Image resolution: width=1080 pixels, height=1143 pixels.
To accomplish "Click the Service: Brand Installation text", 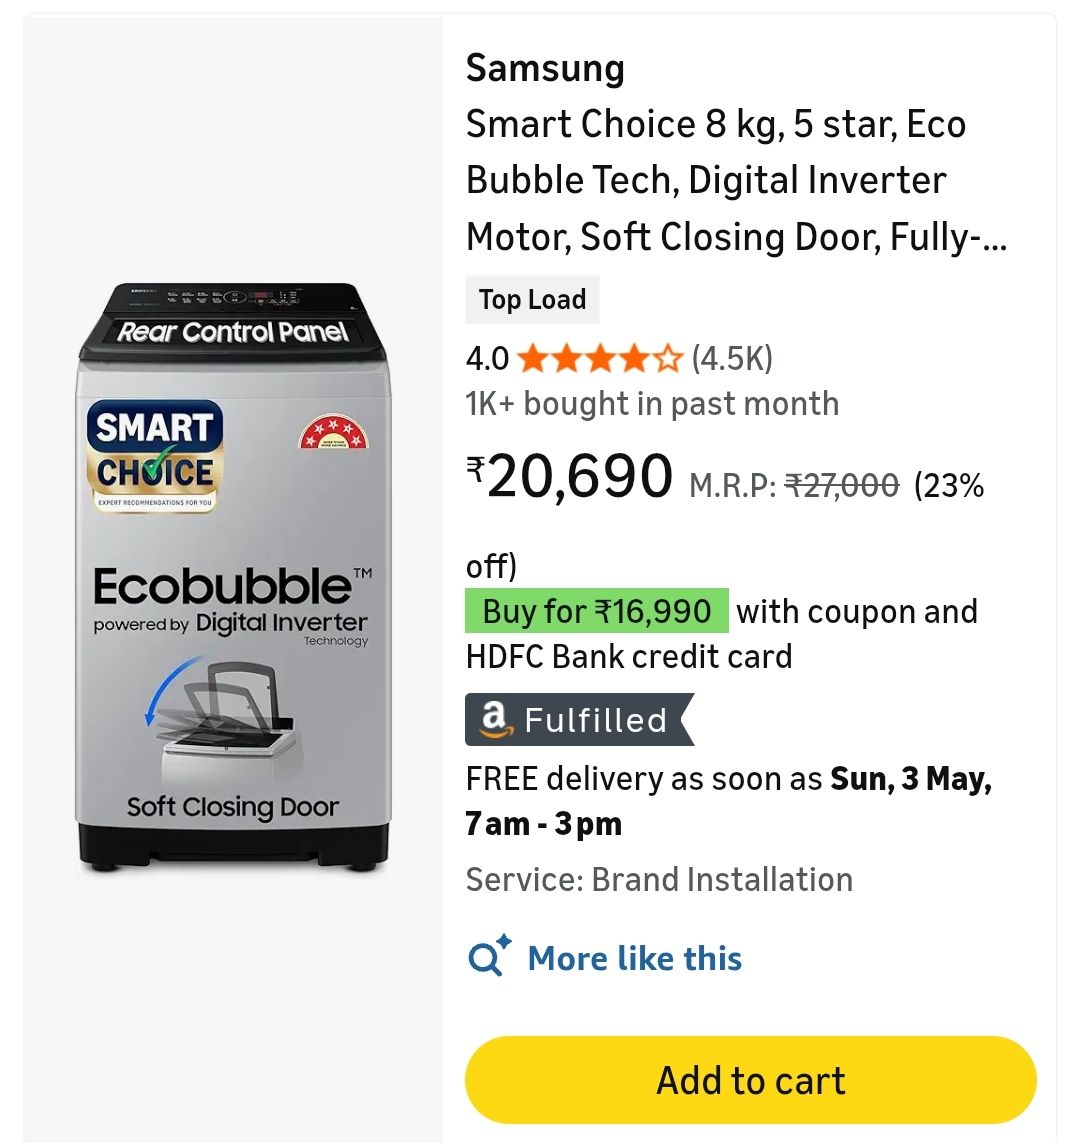I will click(x=659, y=879).
